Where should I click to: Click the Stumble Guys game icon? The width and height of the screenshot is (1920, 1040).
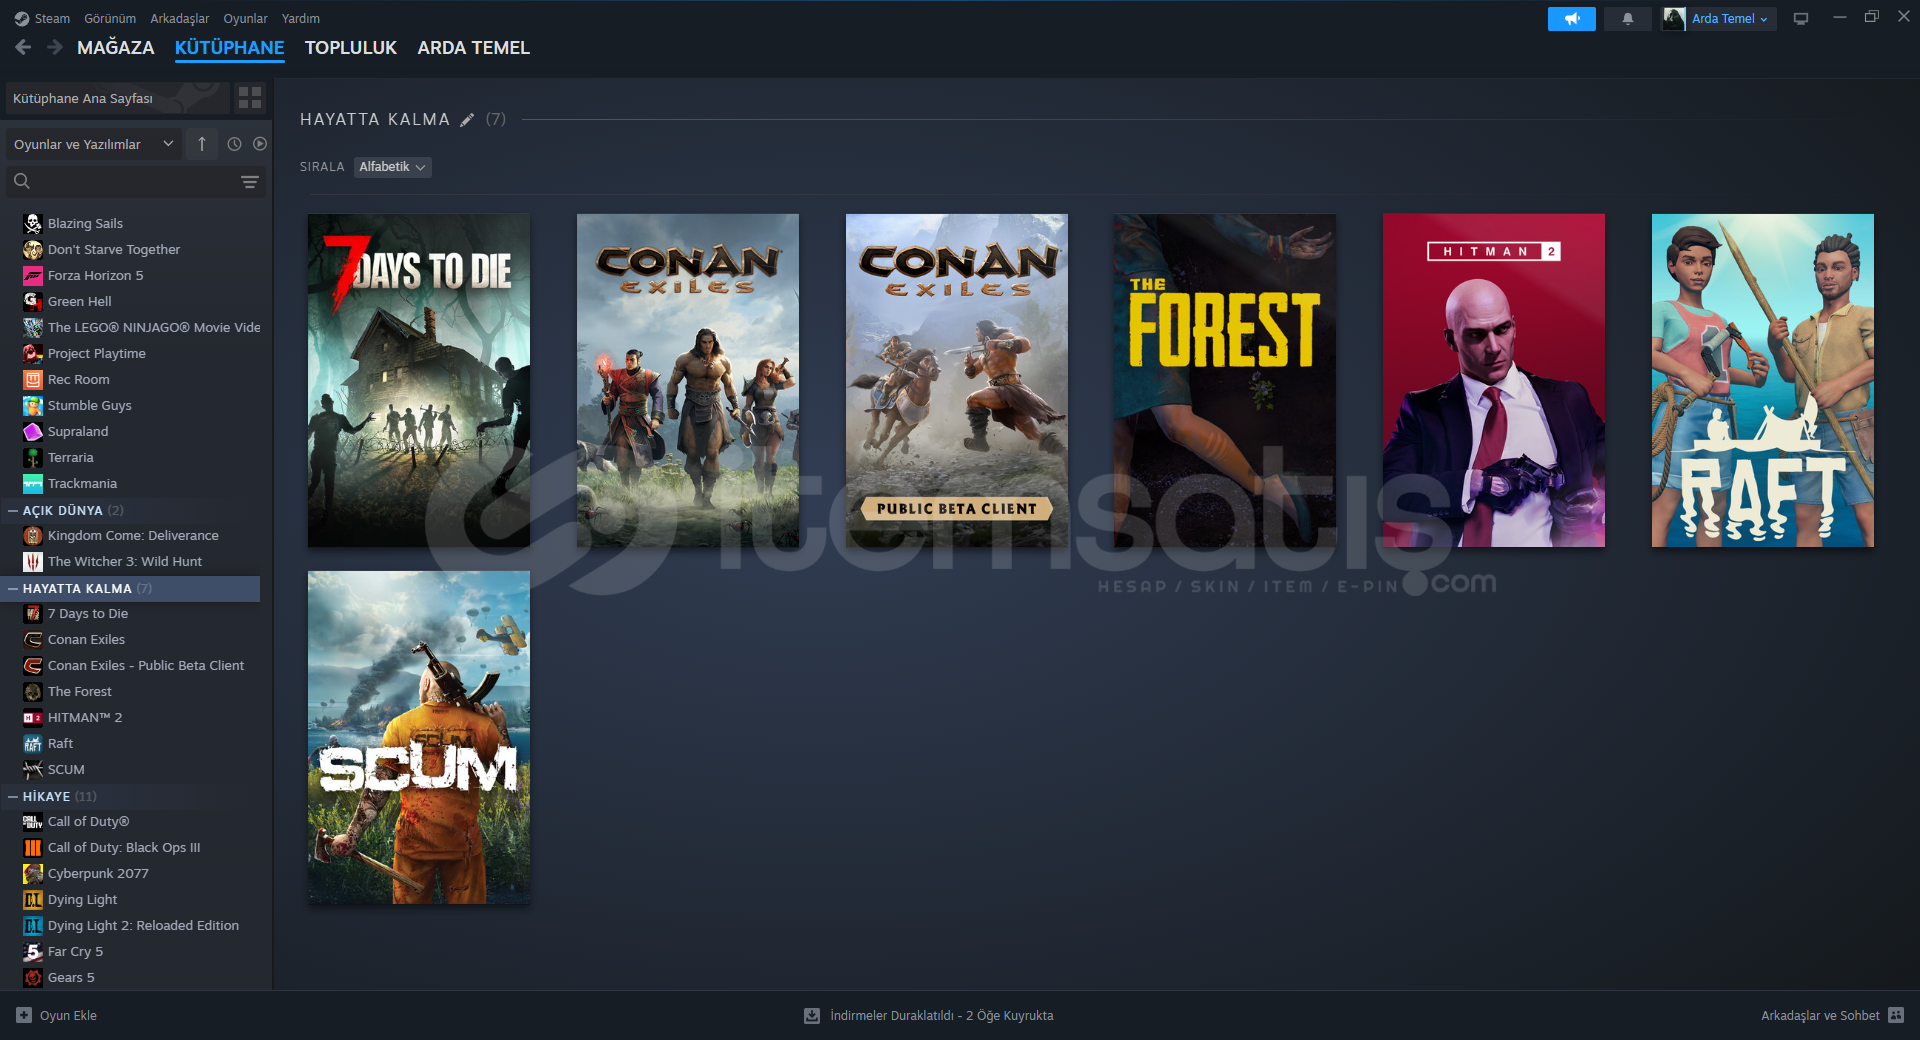point(33,405)
